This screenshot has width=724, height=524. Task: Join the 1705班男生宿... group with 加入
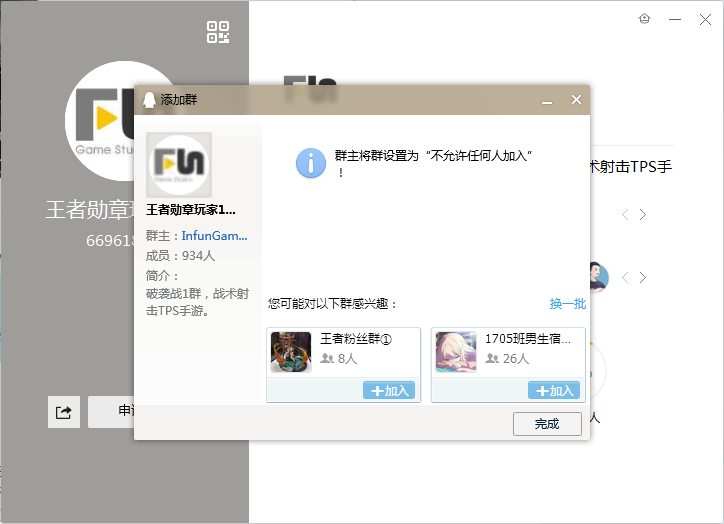click(554, 391)
